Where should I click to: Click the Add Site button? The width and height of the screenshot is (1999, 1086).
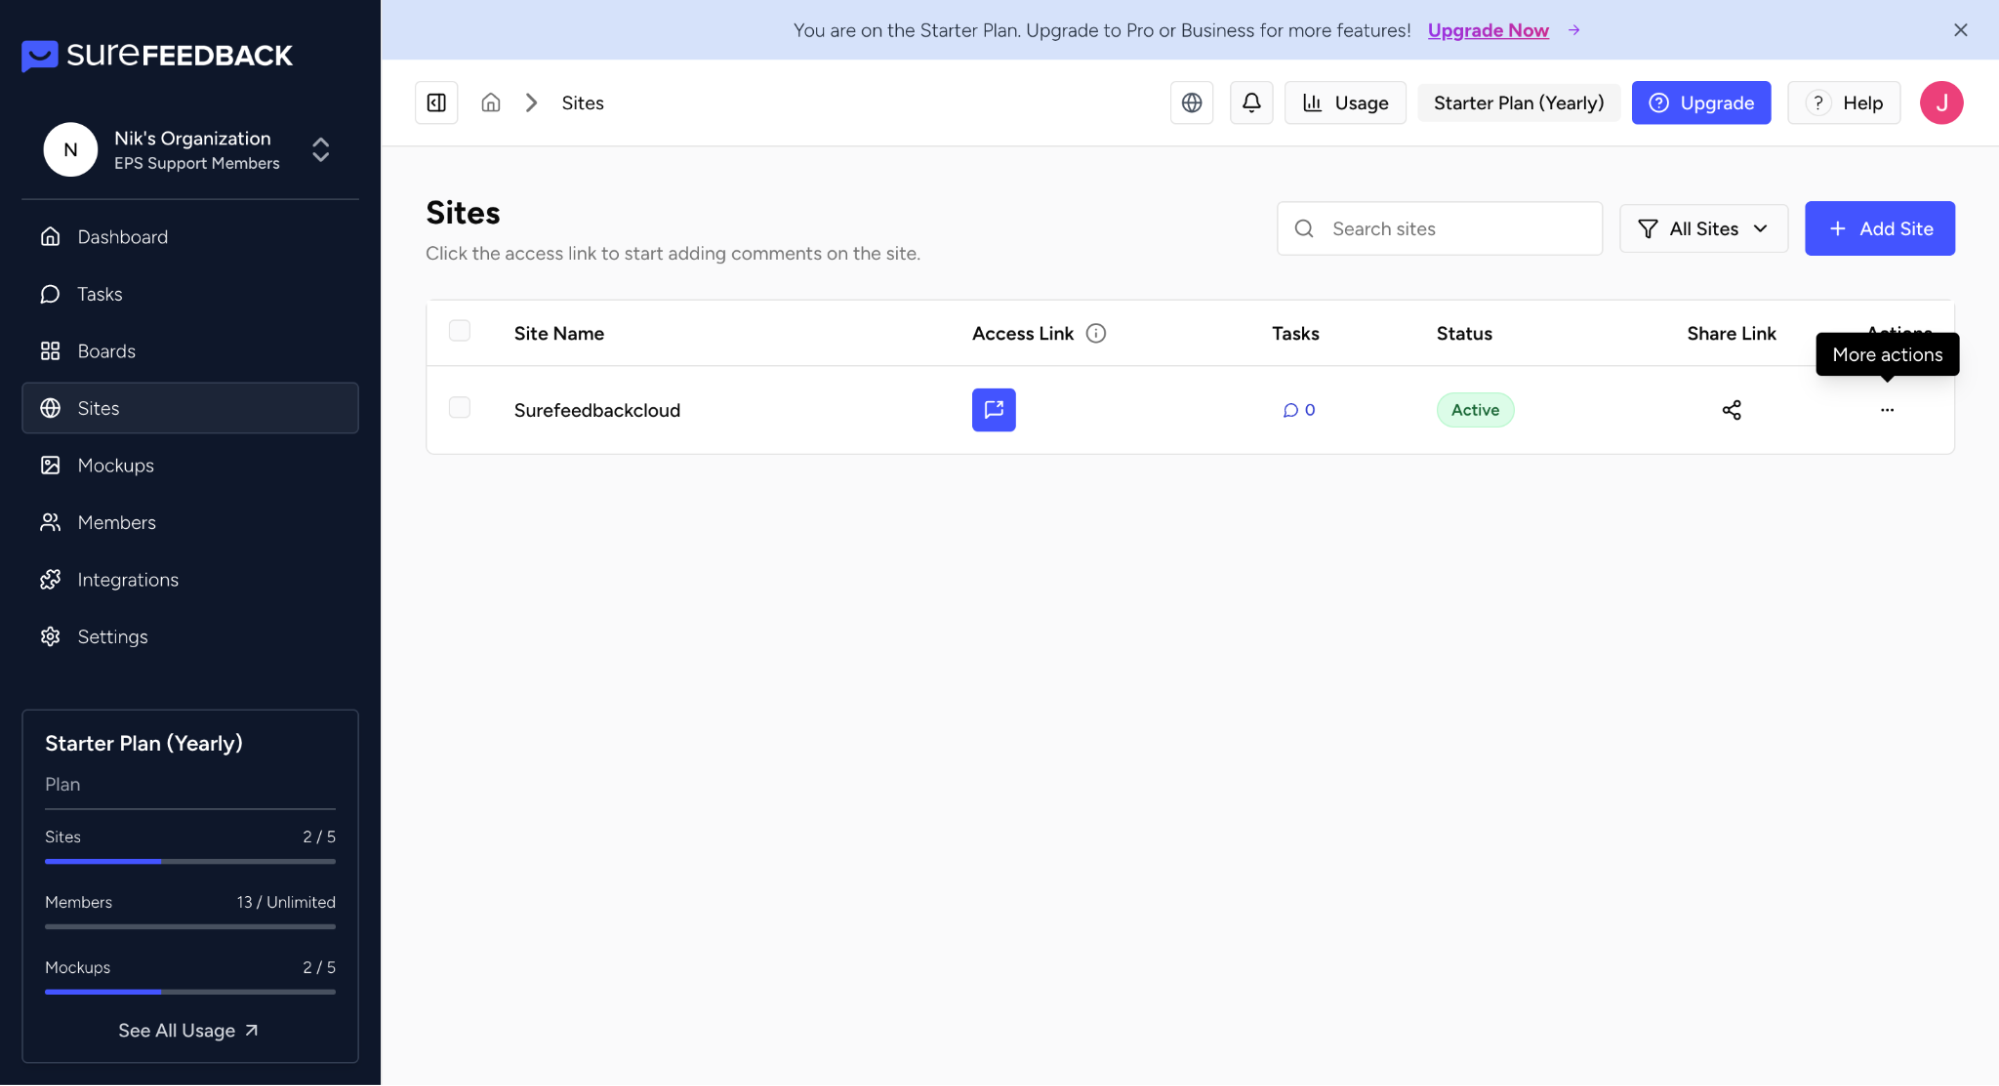[x=1879, y=229]
